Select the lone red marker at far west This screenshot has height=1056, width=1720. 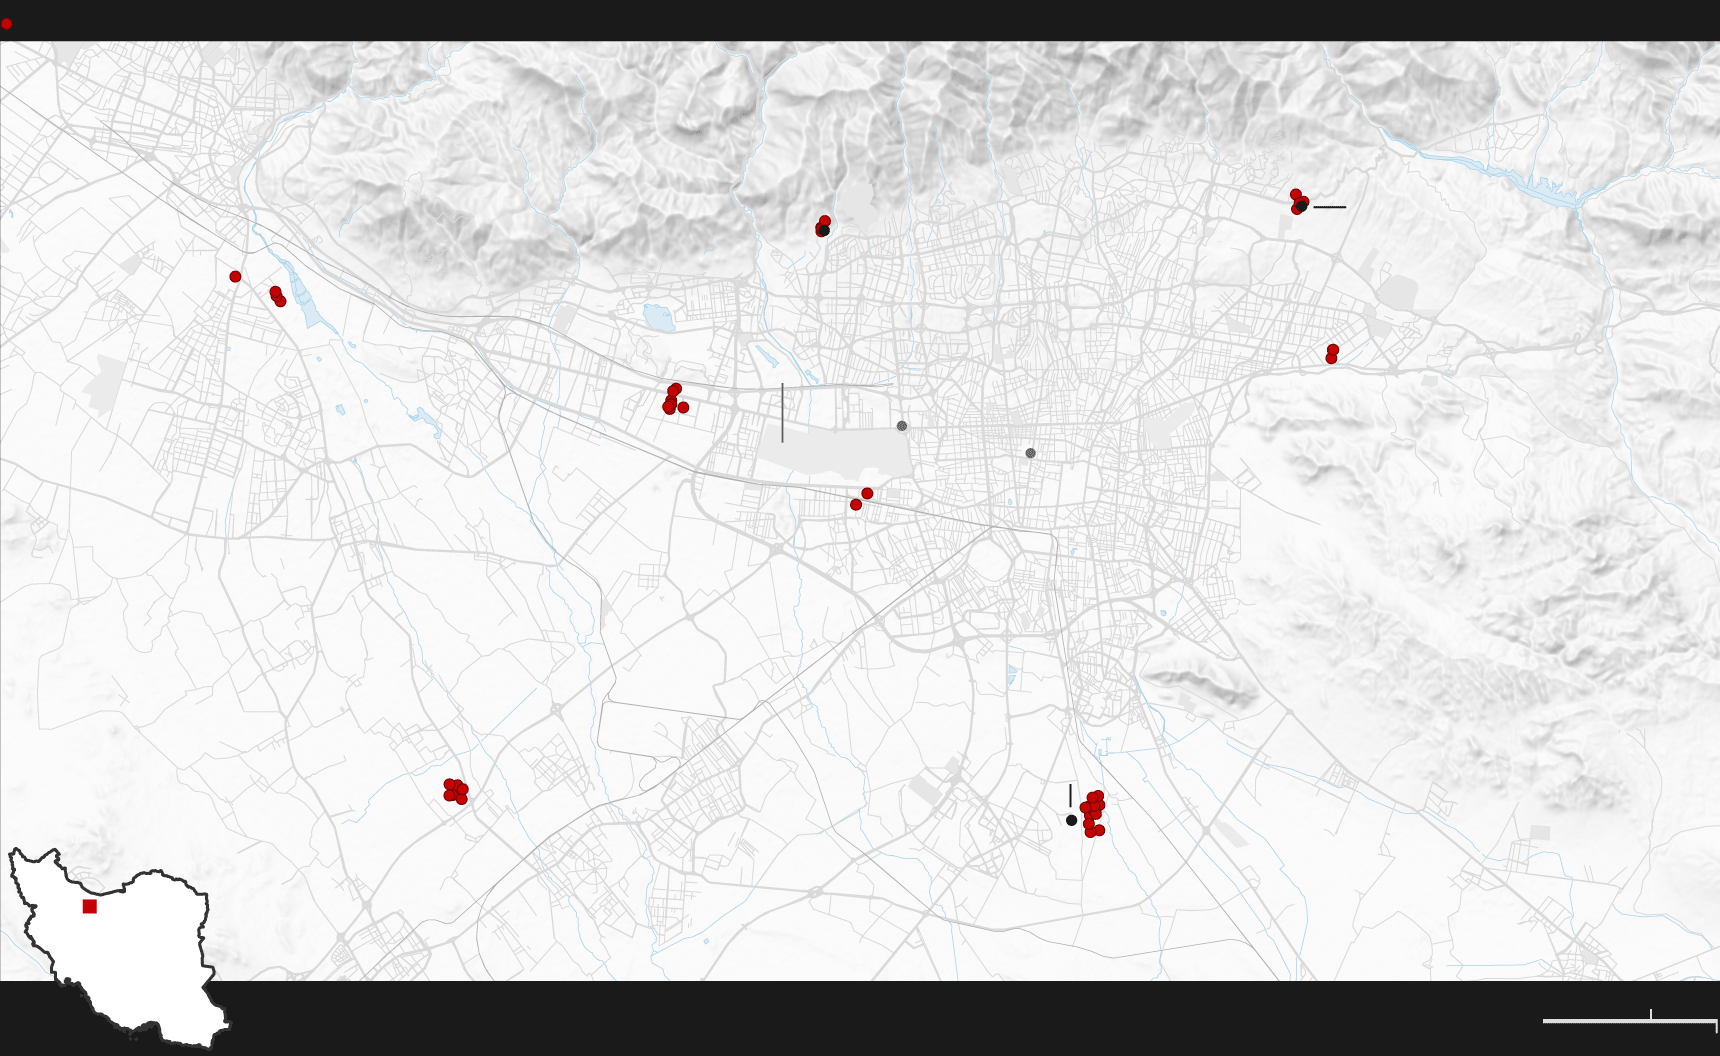tap(235, 277)
